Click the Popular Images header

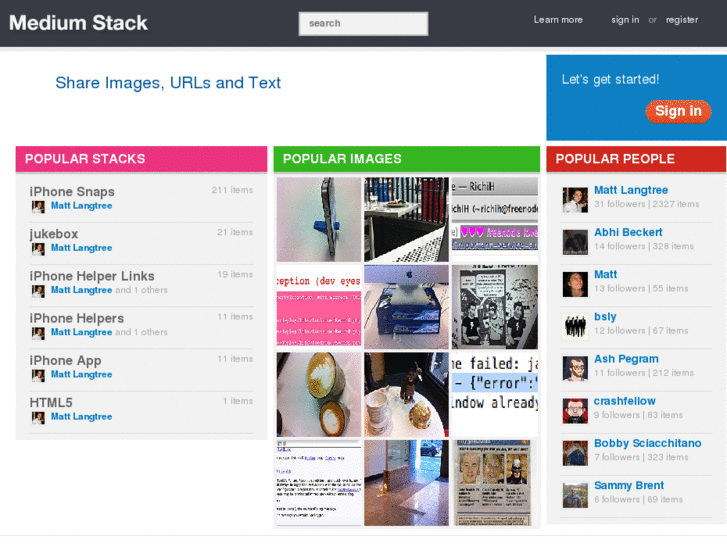407,159
